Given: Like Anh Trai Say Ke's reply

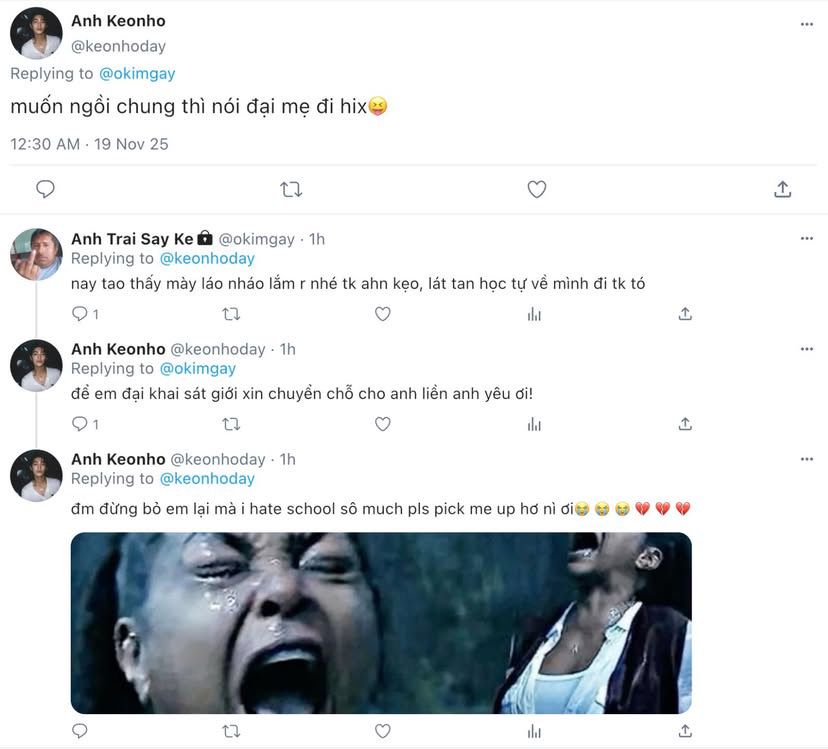Looking at the screenshot, I should (x=382, y=314).
